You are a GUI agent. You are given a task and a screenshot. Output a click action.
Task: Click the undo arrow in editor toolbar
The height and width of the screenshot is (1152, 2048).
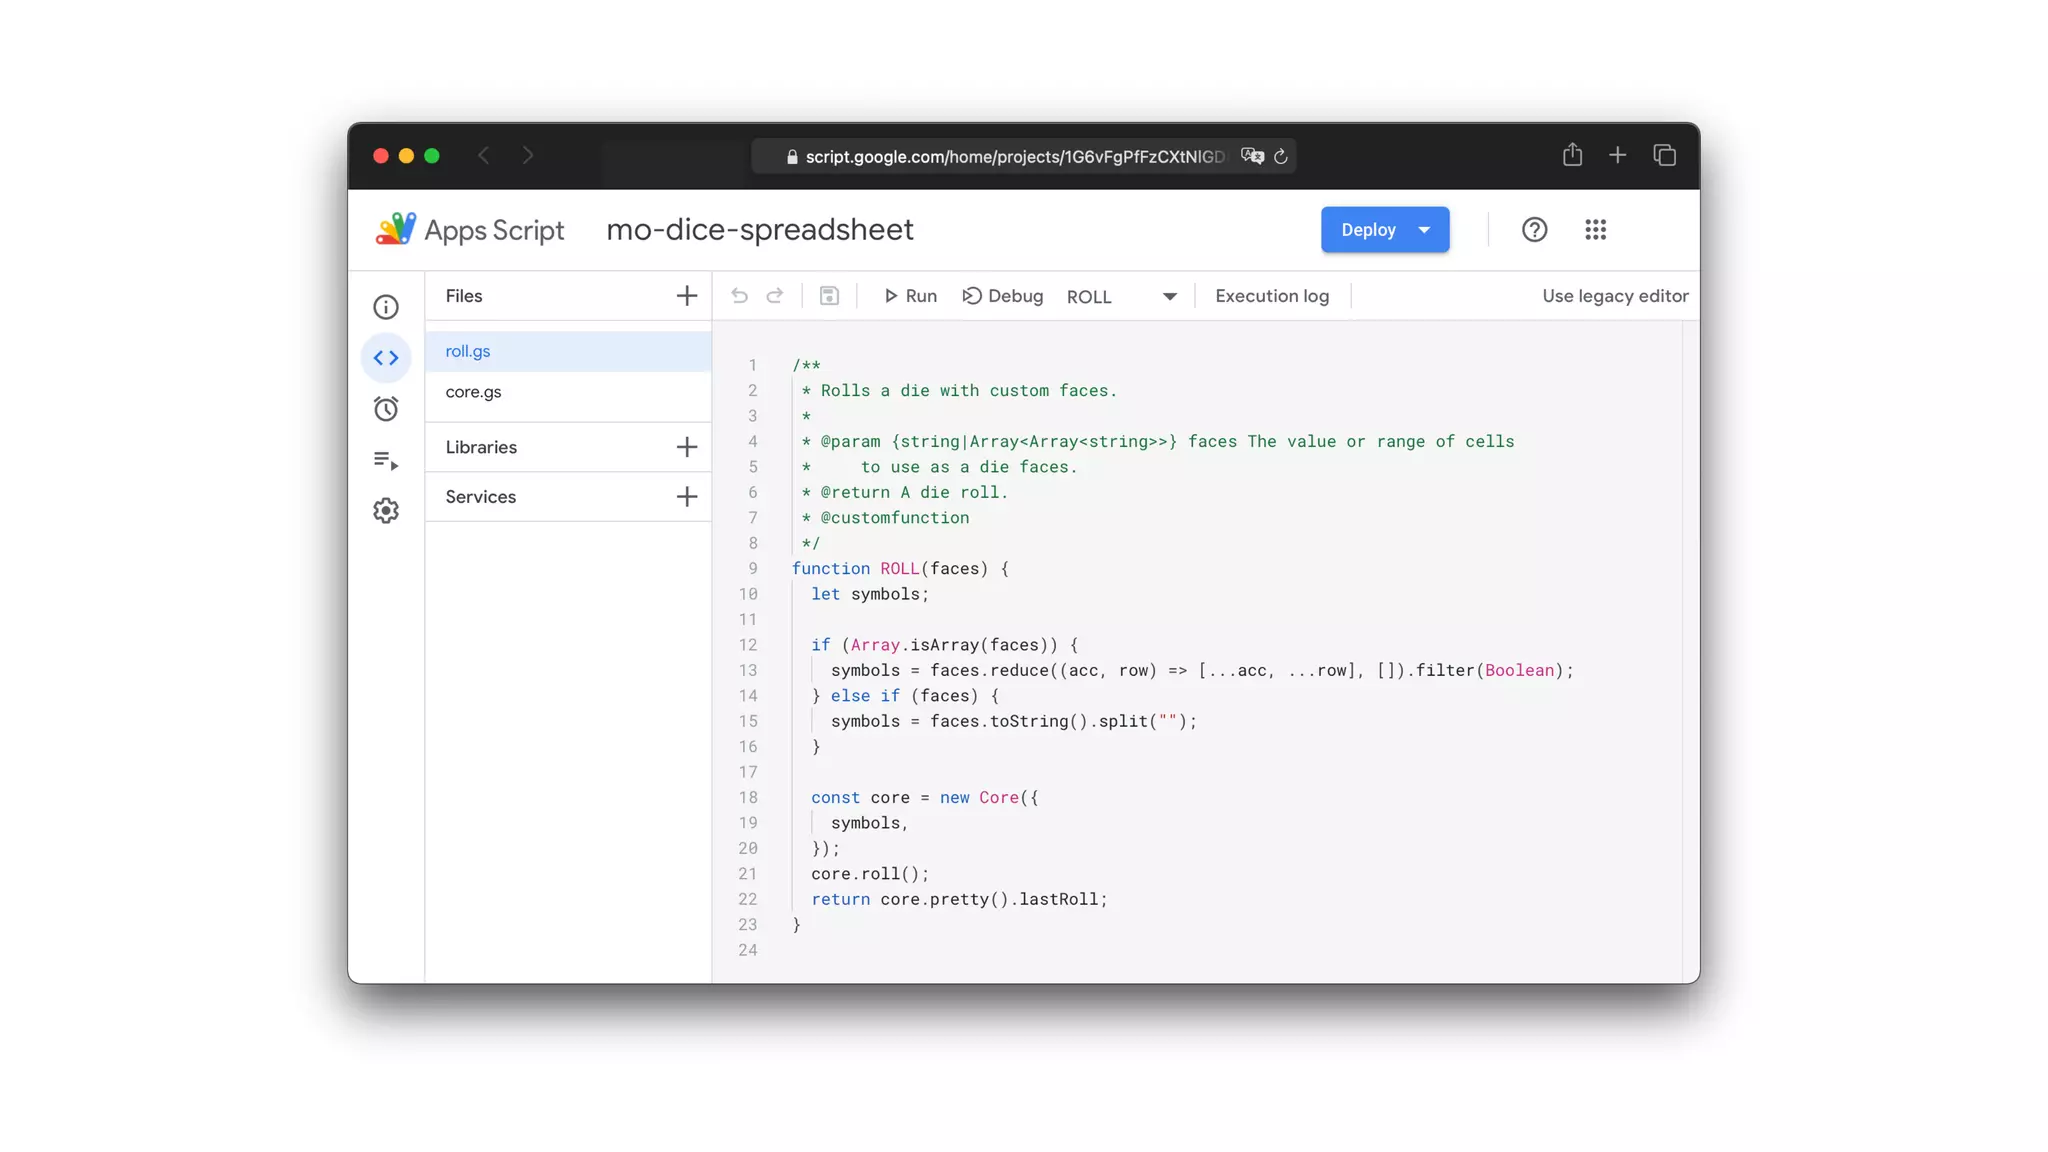tap(739, 296)
